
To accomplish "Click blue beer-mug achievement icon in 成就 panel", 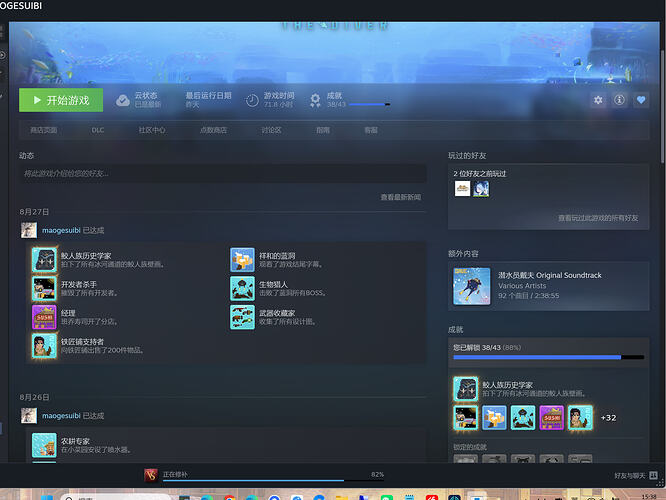I will click(494, 418).
